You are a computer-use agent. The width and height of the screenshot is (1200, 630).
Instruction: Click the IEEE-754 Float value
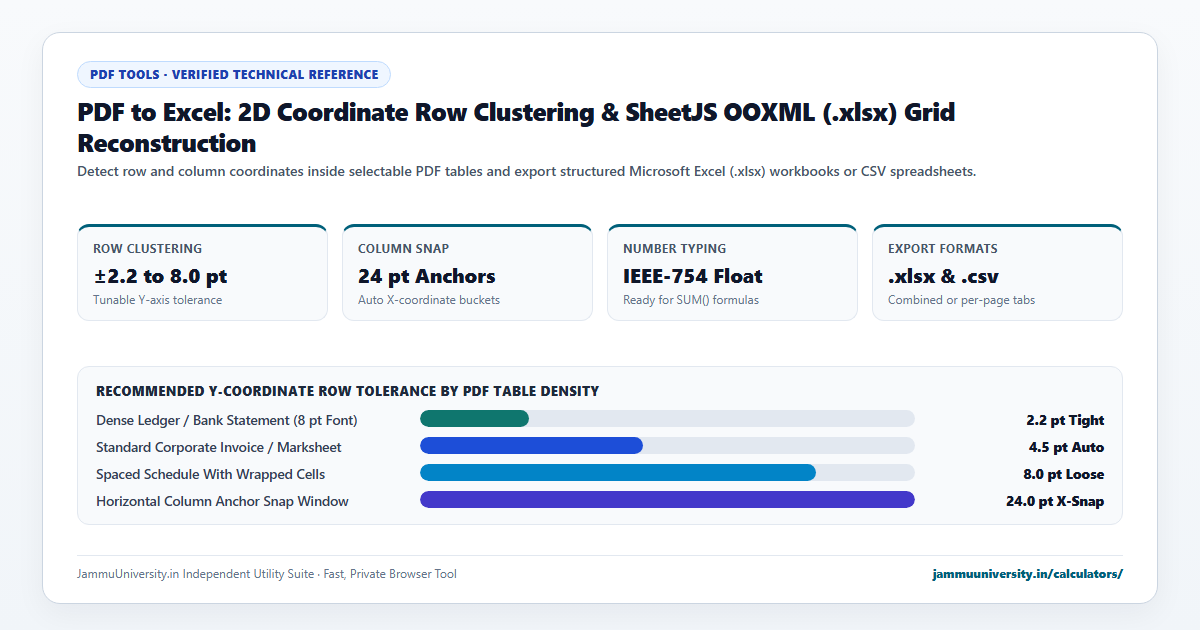[693, 276]
